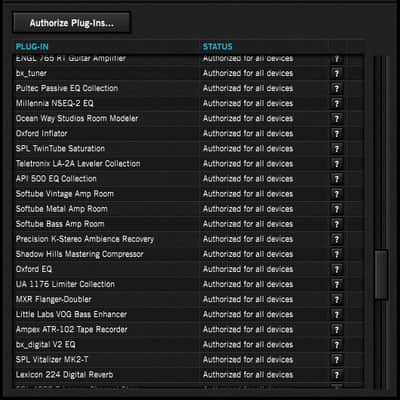
Task: Click help icon for Teletronix LA-2A Leveler Collection
Action: point(337,164)
